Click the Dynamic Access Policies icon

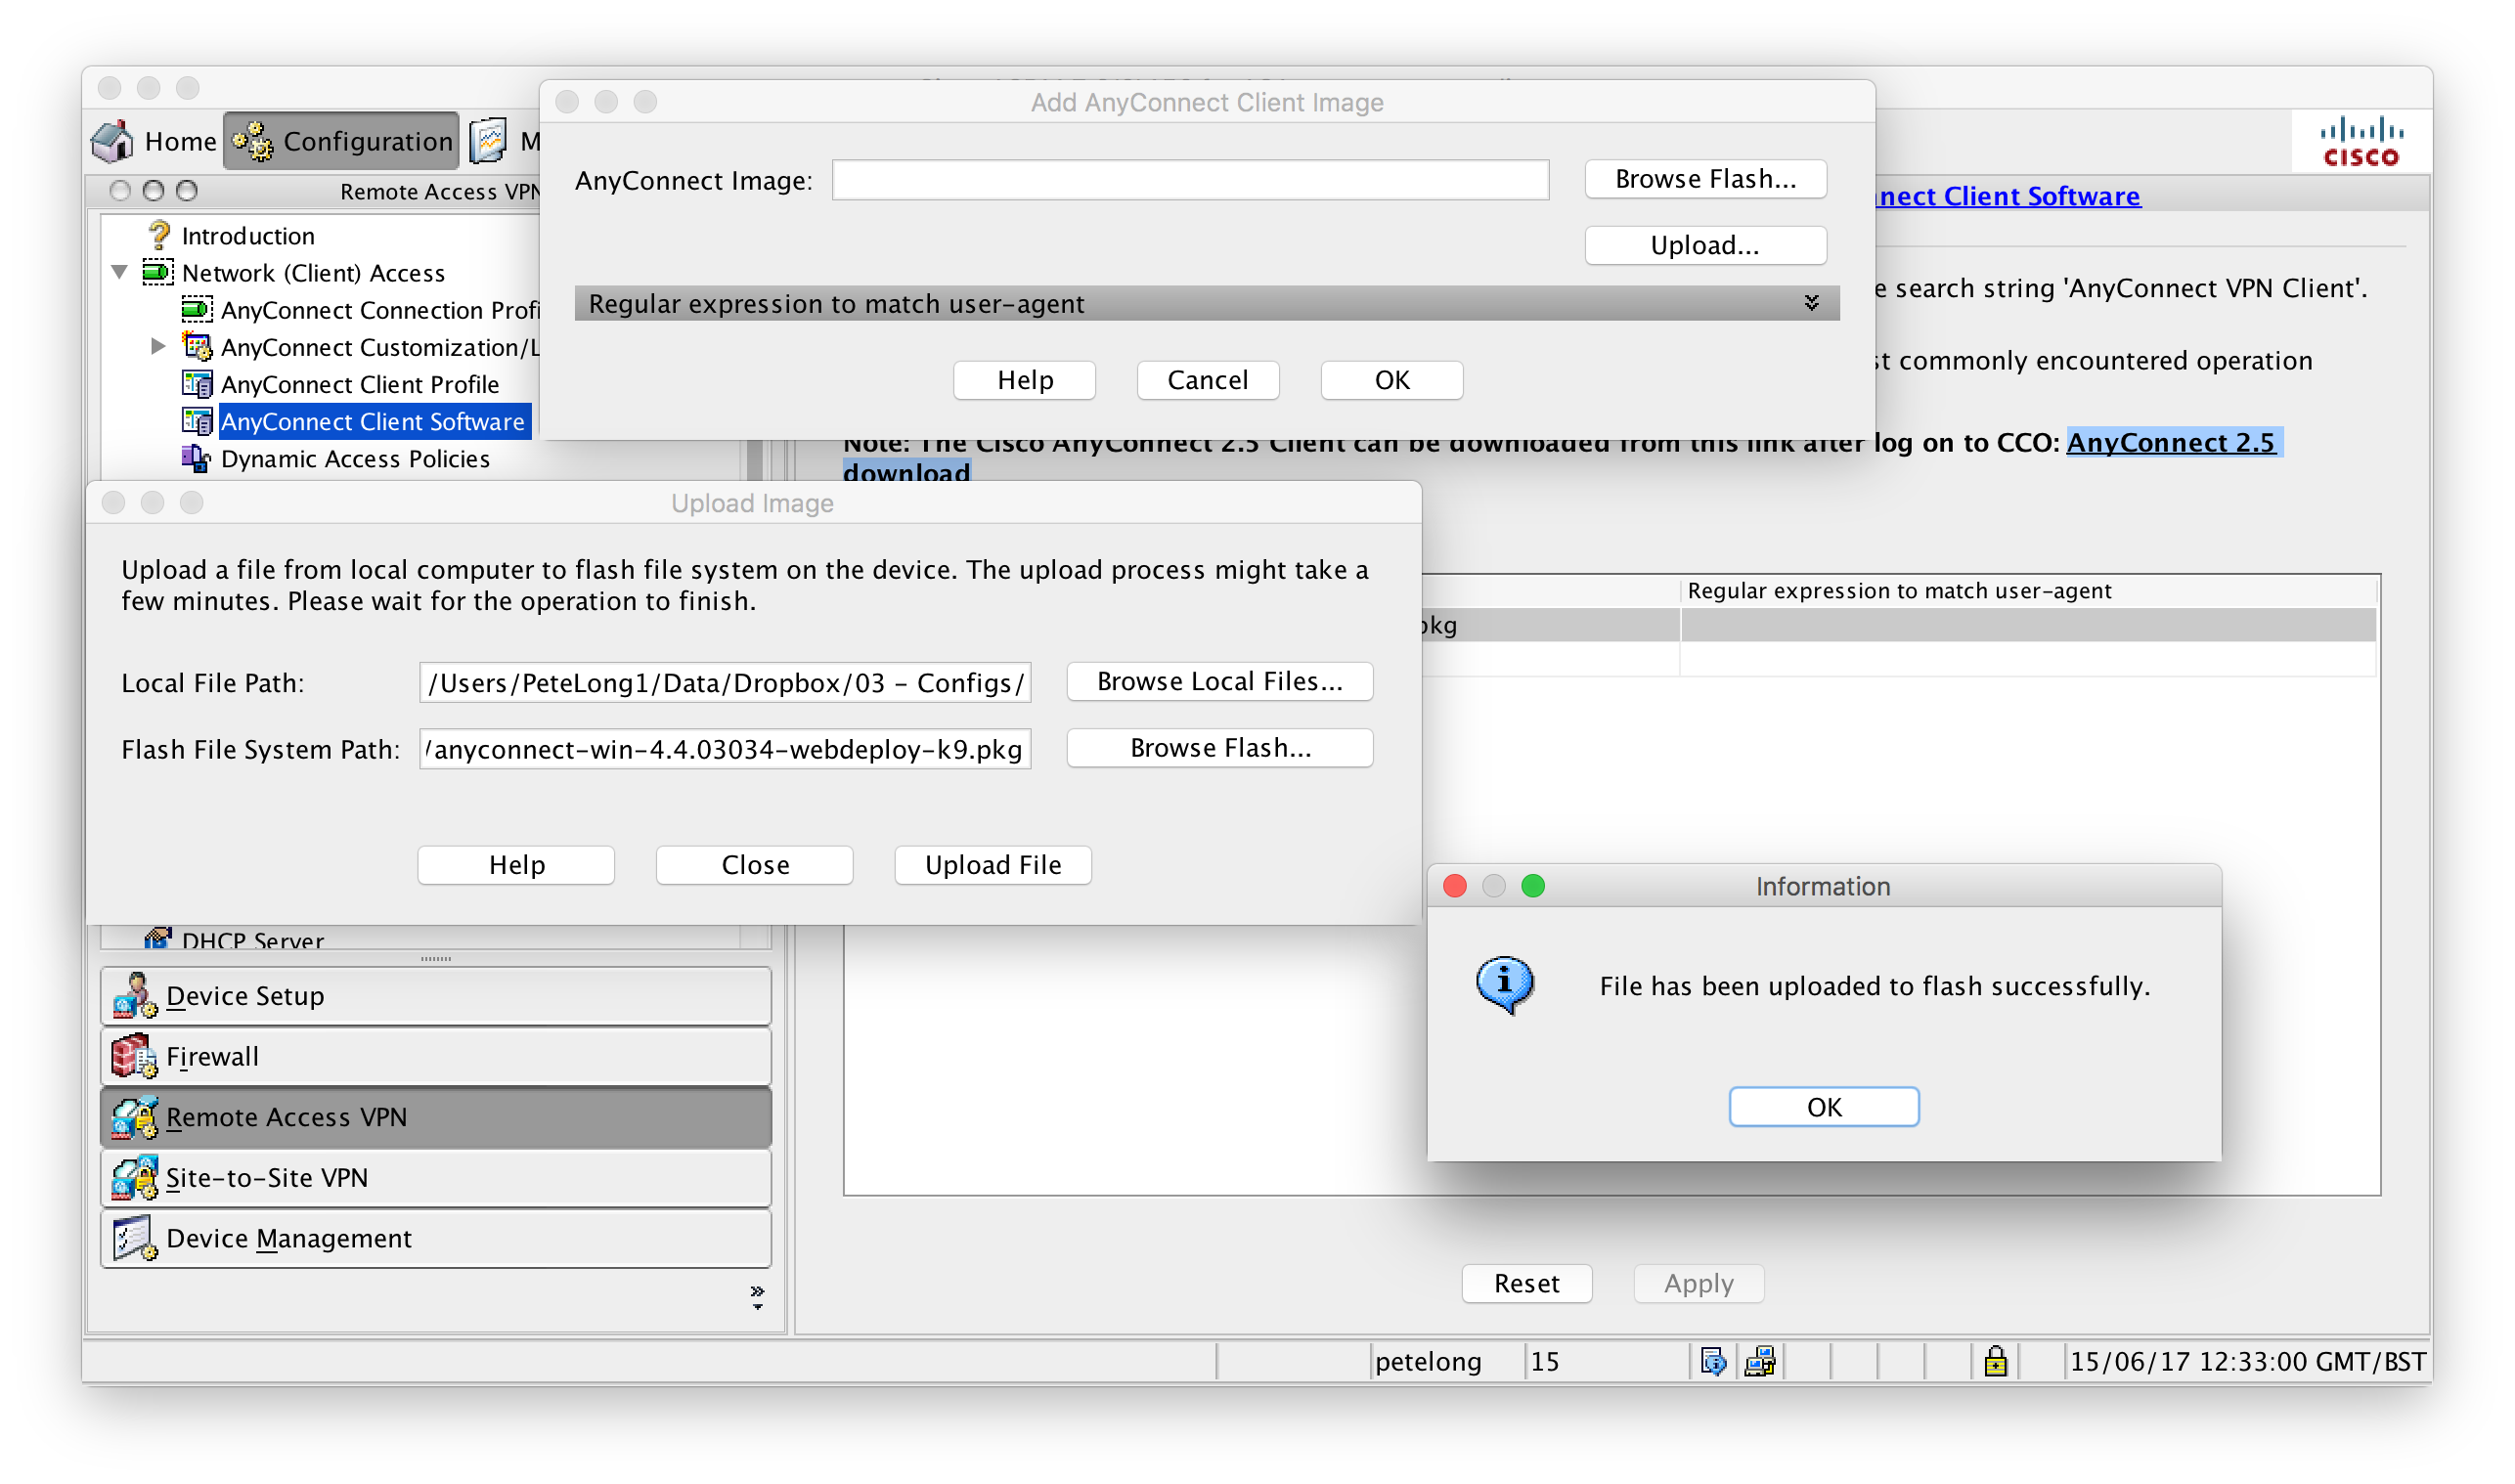196,458
